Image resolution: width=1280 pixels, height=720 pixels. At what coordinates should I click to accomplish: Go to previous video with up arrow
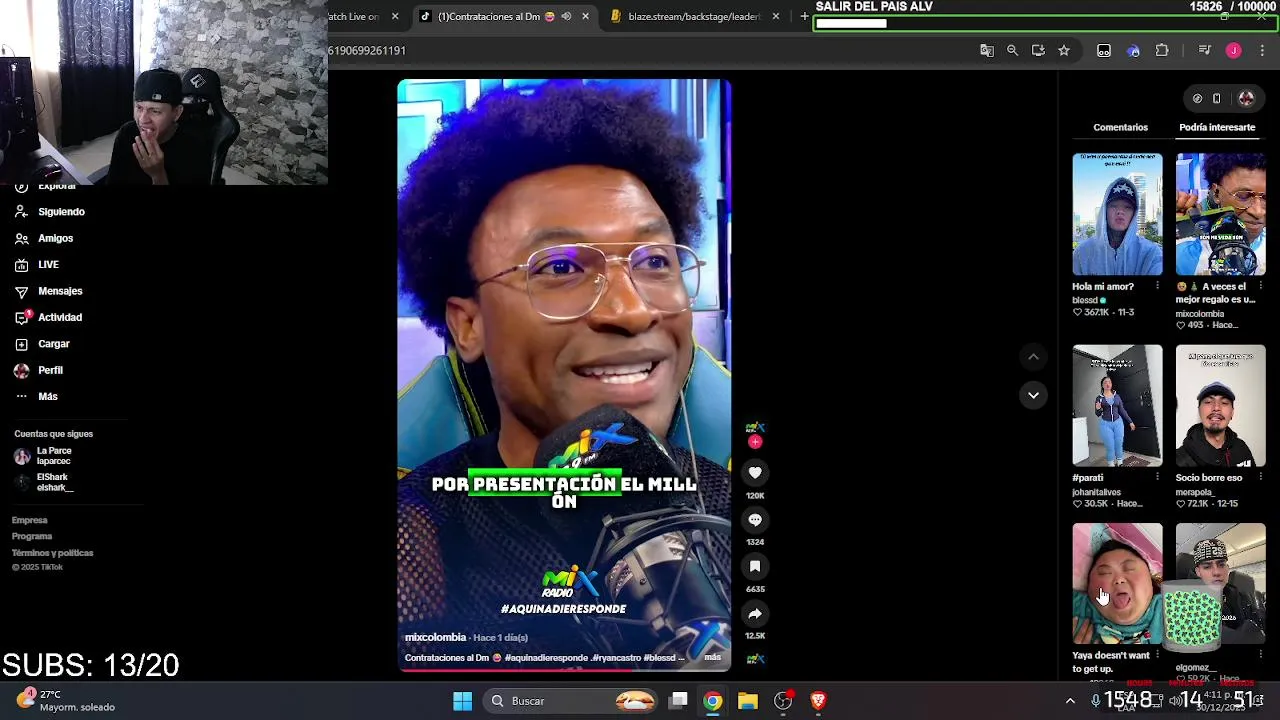tap(1033, 357)
